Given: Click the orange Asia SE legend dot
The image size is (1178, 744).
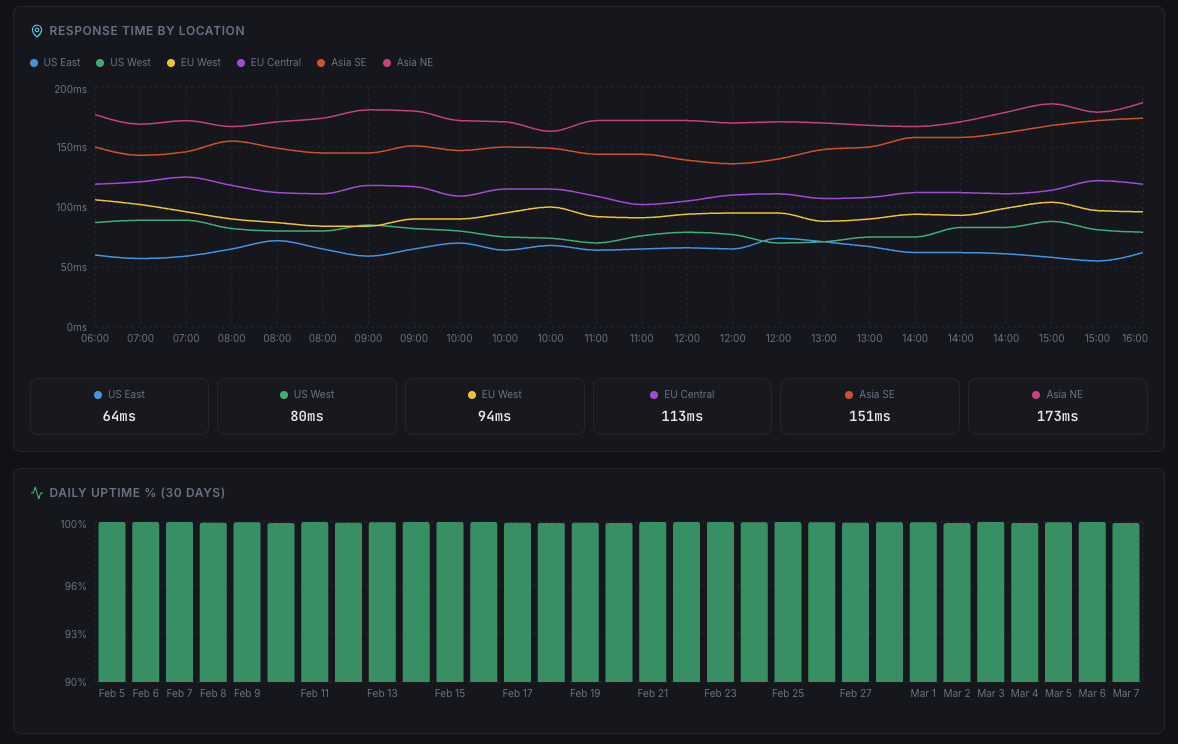Looking at the screenshot, I should [319, 62].
